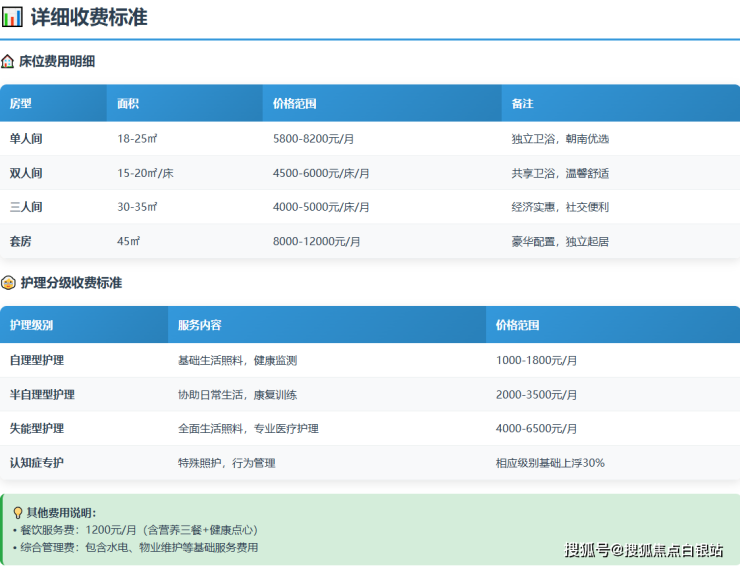Click the 备注 column header
Screen dimensions: 740x566
(x=522, y=104)
